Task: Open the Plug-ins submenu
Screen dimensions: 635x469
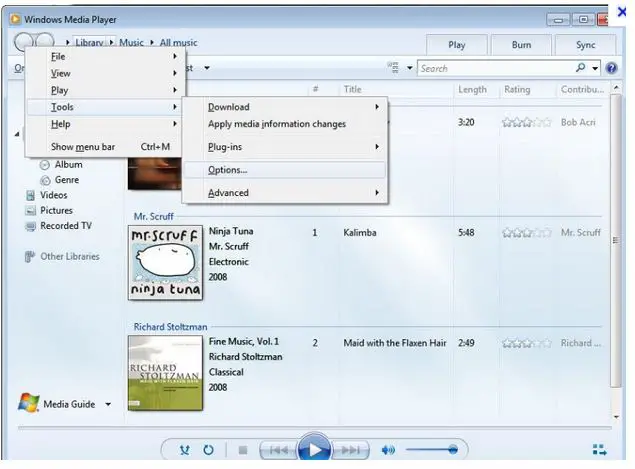Action: pos(284,147)
